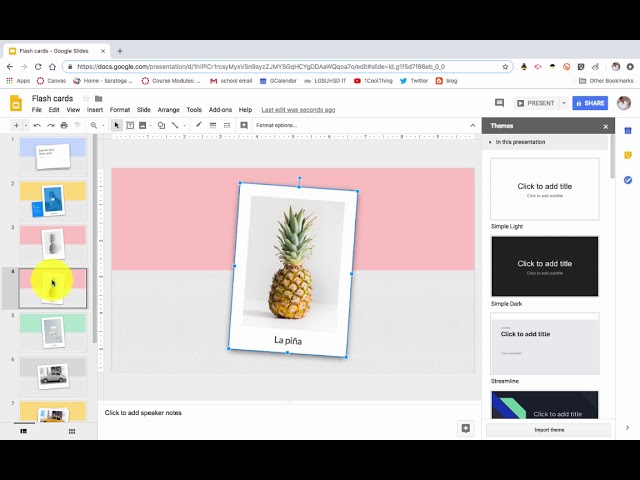Open the Keep notes side panel icon

(x=628, y=155)
